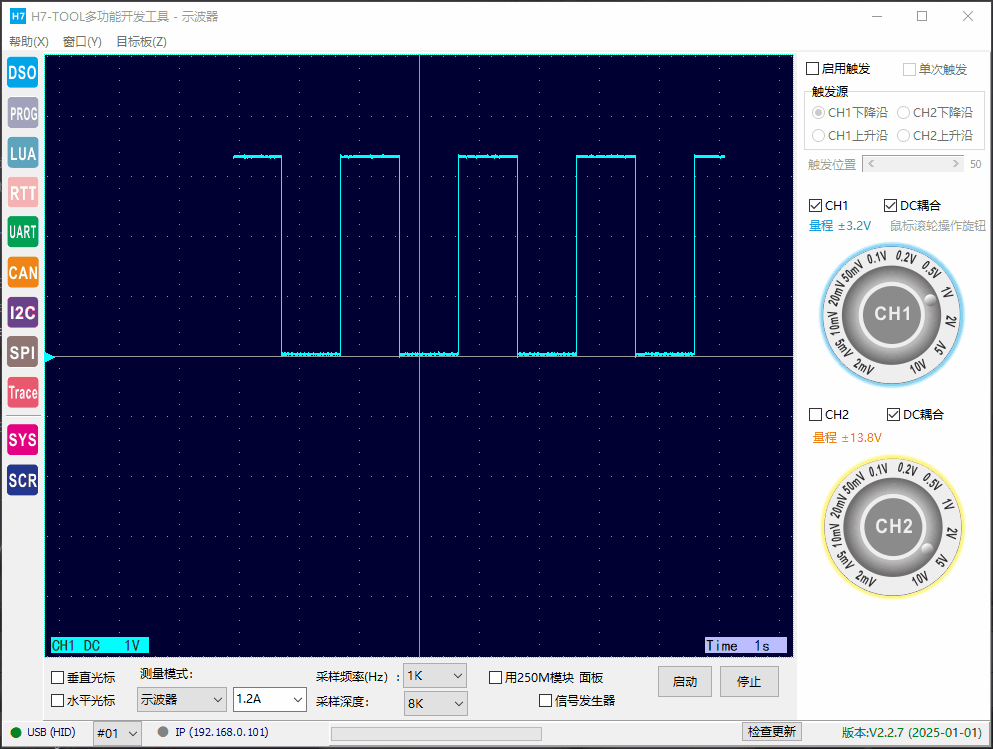Expand the 测量模式 示波器 dropdown

[182, 700]
